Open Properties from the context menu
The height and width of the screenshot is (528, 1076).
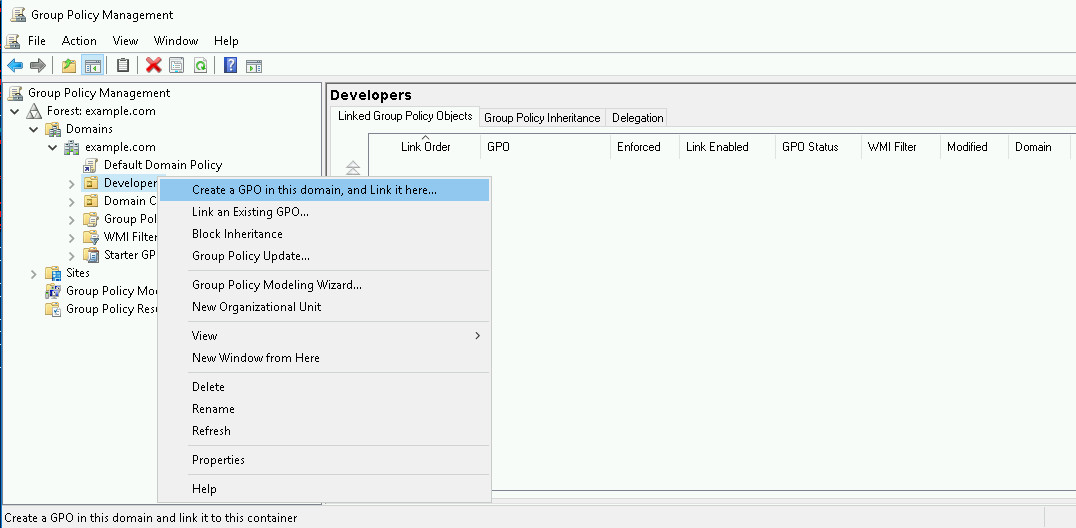[324, 459]
